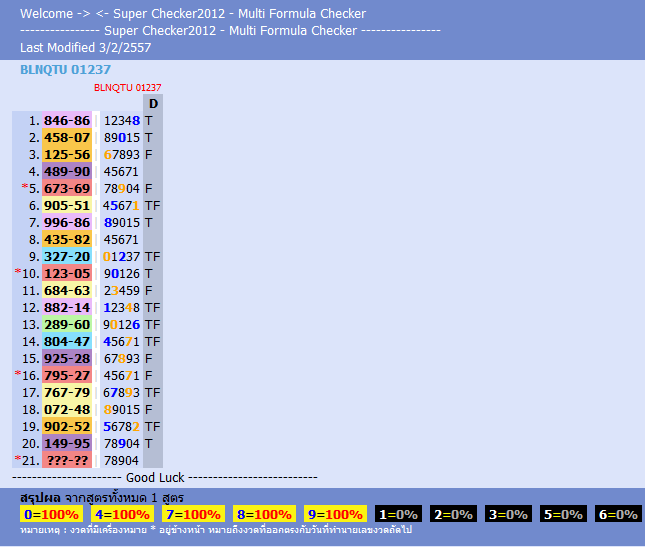
Task: Select the red result 673-69 cell
Action: (x=67, y=188)
